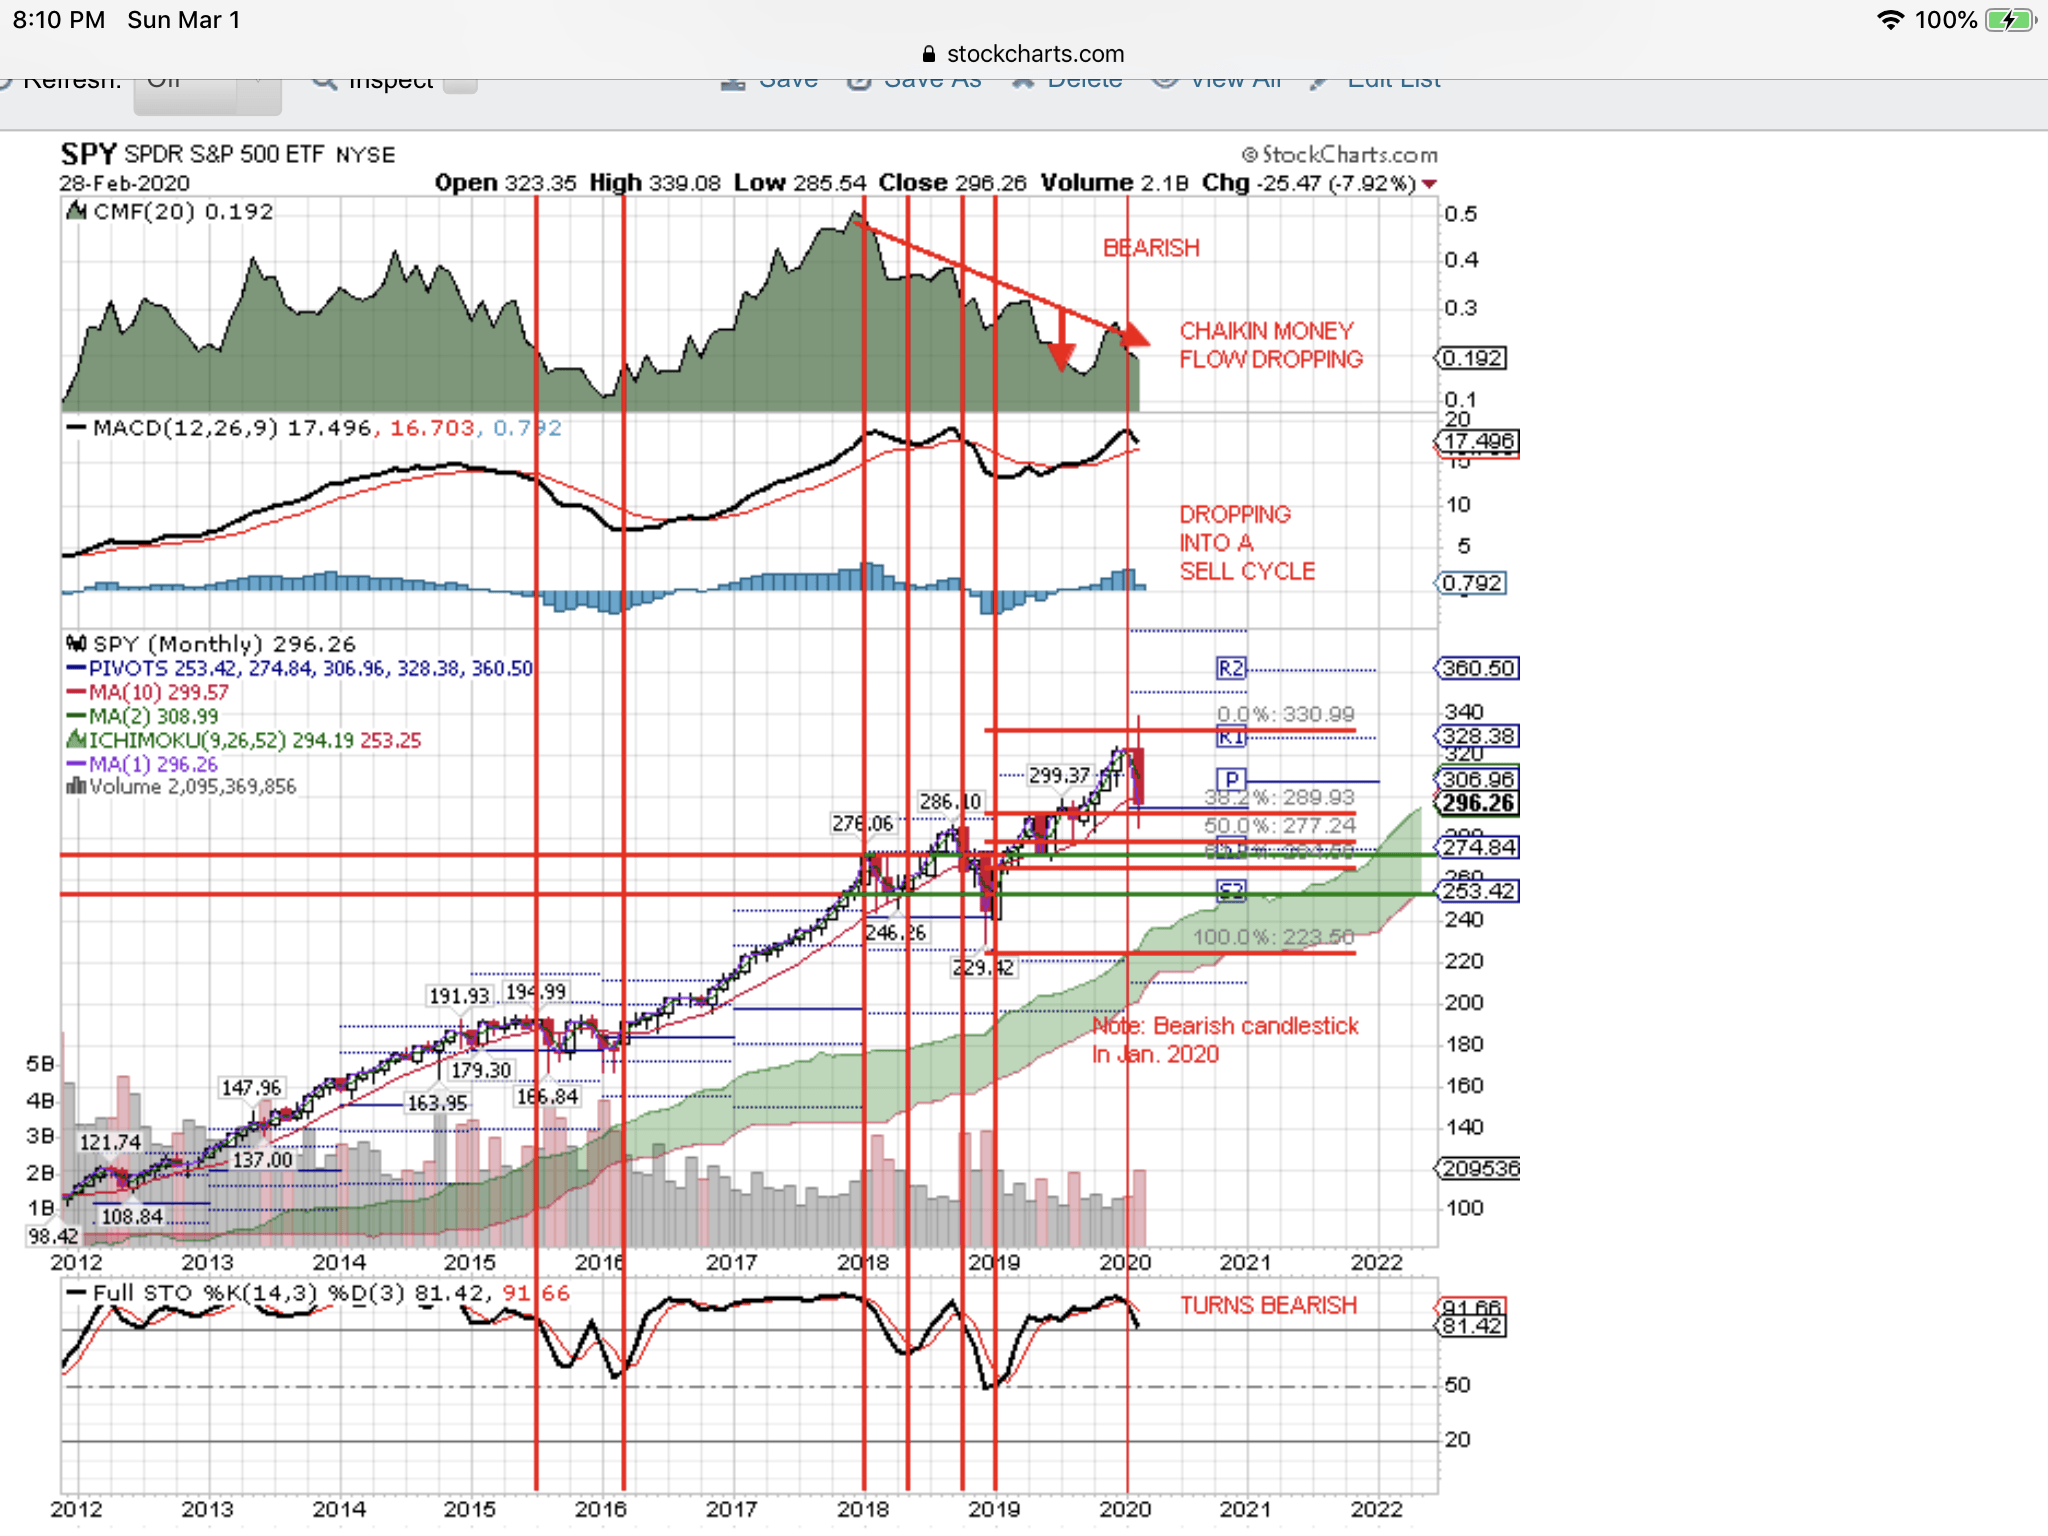This screenshot has width=2048, height=1536.
Task: Click the PIVOTS legend line
Action: click(x=300, y=668)
